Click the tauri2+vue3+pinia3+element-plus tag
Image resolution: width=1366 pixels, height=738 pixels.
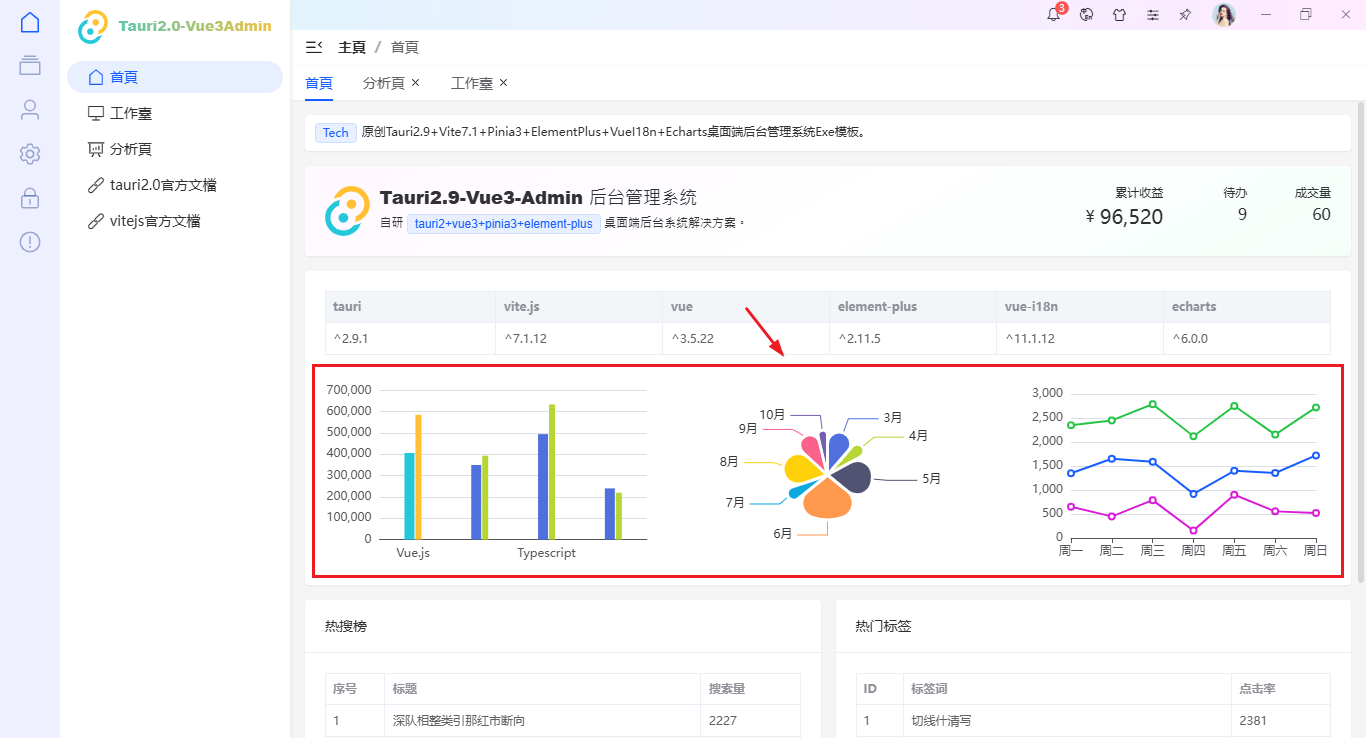click(x=504, y=223)
